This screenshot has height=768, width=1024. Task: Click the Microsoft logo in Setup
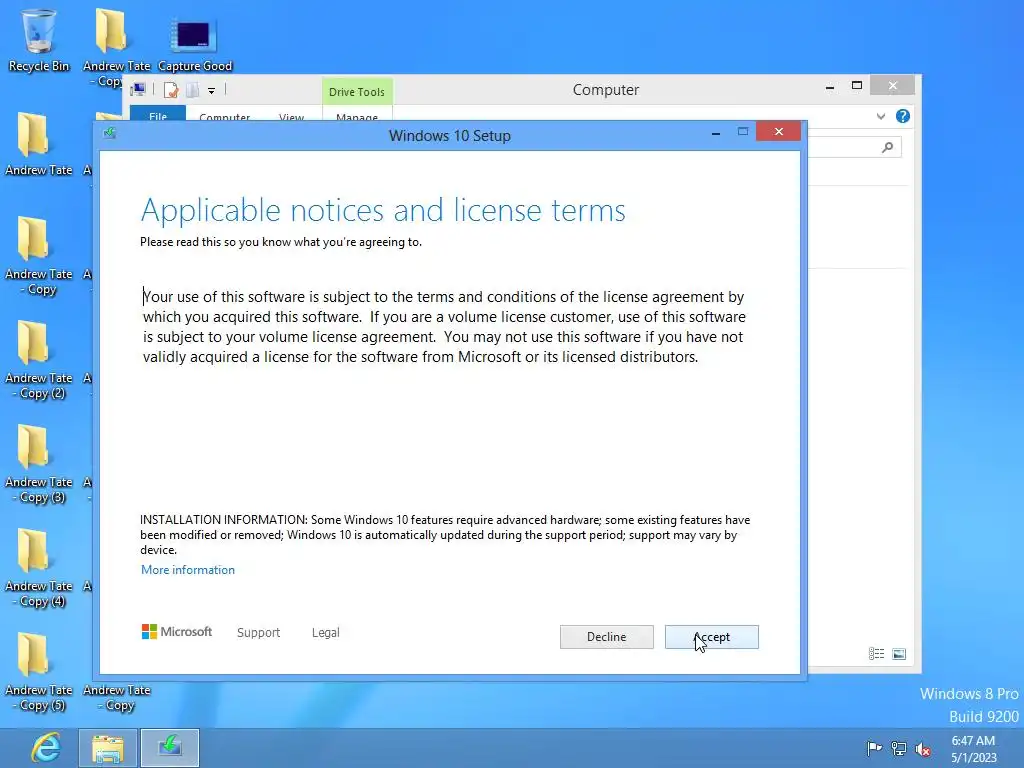tap(177, 632)
